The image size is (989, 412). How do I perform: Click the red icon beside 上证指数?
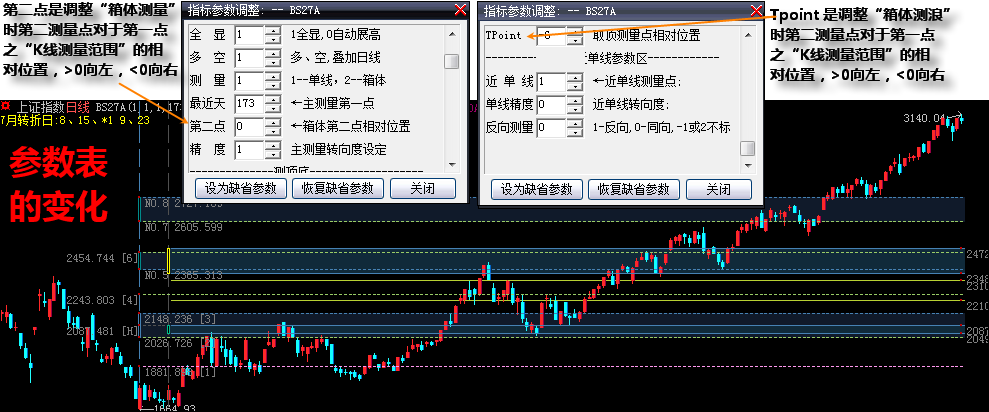6,107
